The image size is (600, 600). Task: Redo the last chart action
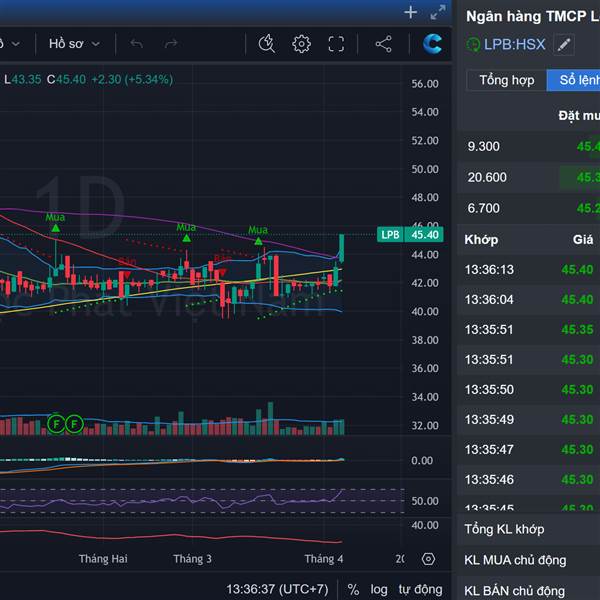pyautogui.click(x=171, y=44)
